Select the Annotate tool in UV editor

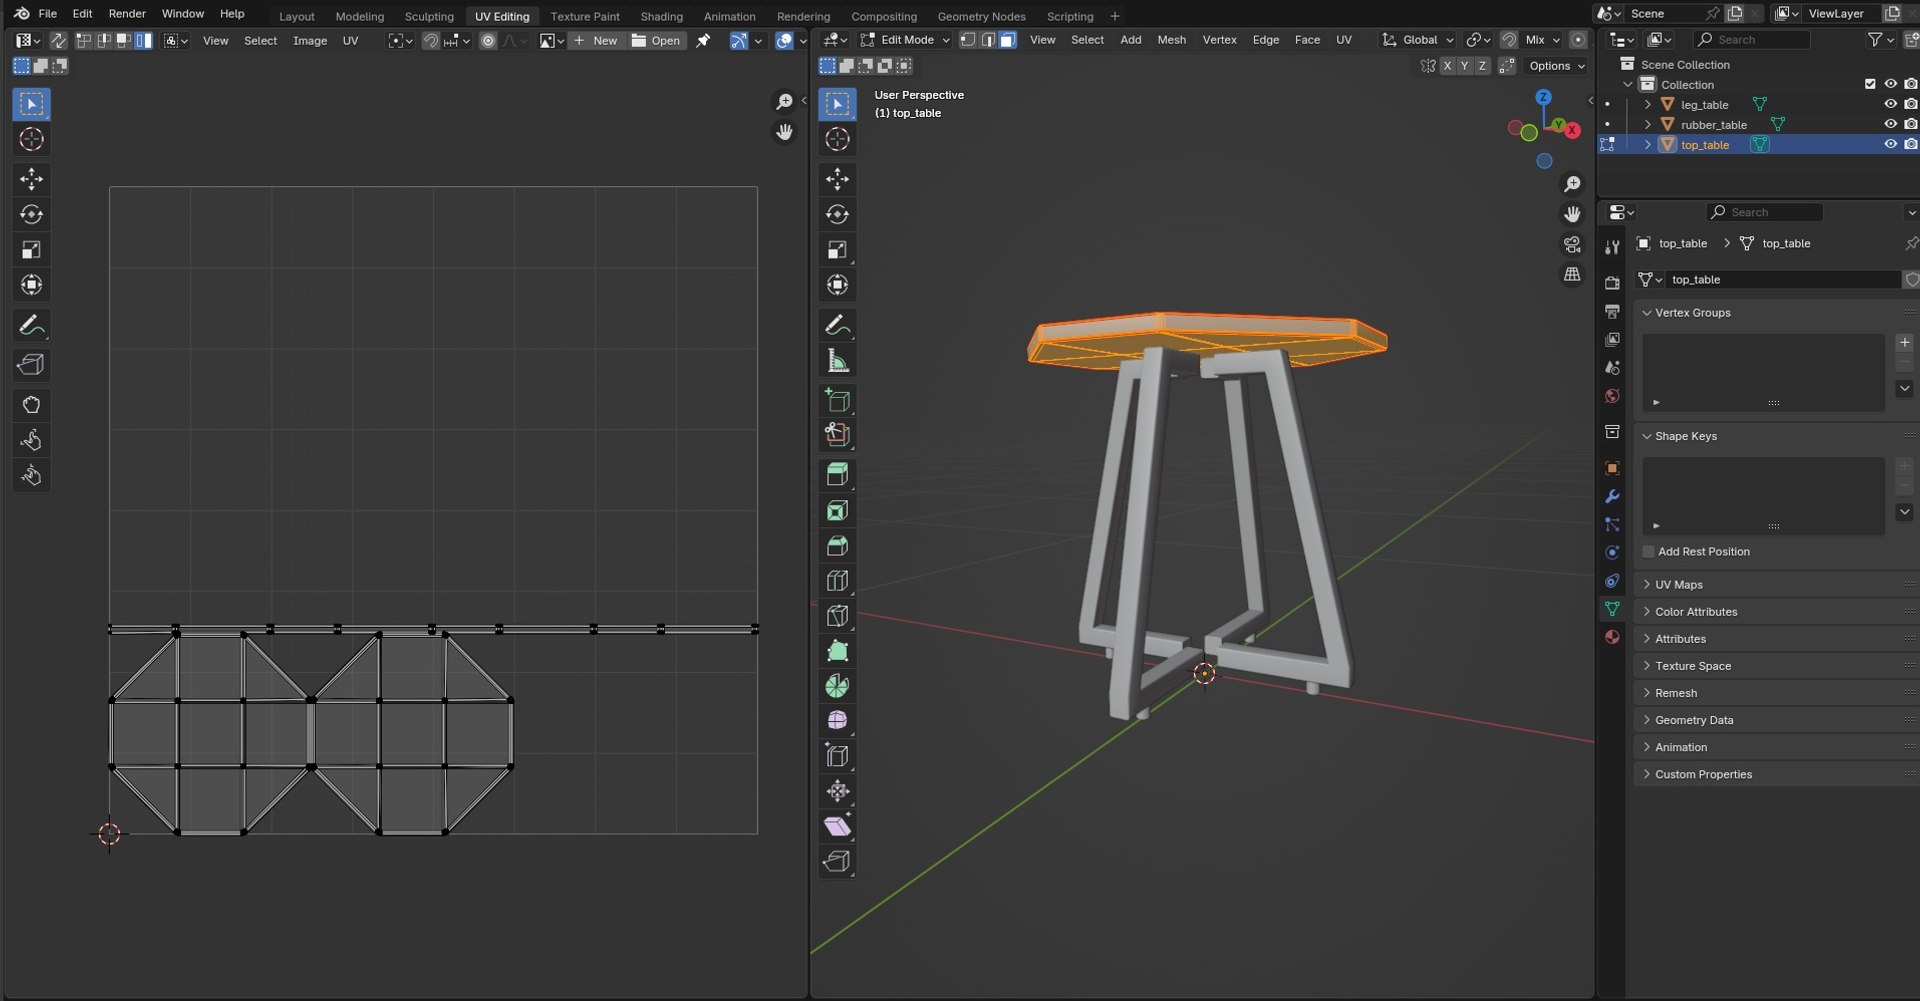(x=31, y=325)
